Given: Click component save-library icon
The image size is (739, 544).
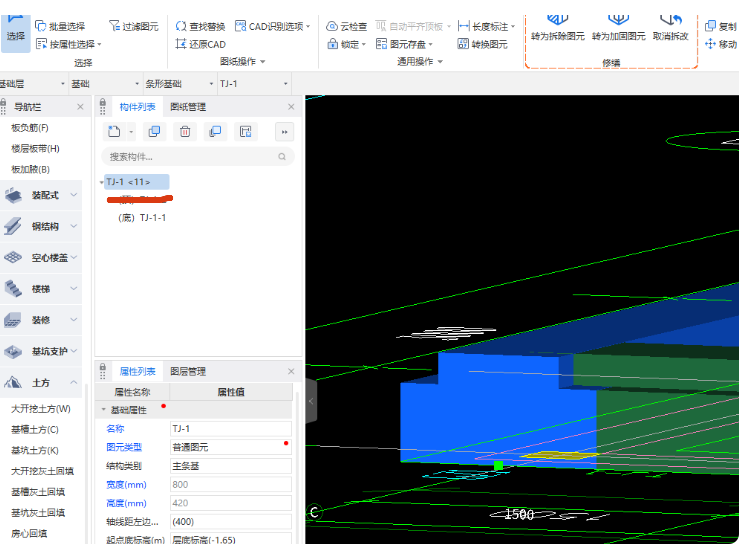Looking at the screenshot, I should [x=246, y=132].
